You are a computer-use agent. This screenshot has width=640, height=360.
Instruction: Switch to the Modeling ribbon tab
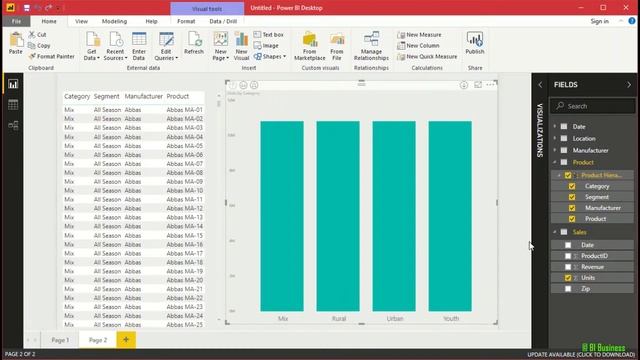point(114,21)
